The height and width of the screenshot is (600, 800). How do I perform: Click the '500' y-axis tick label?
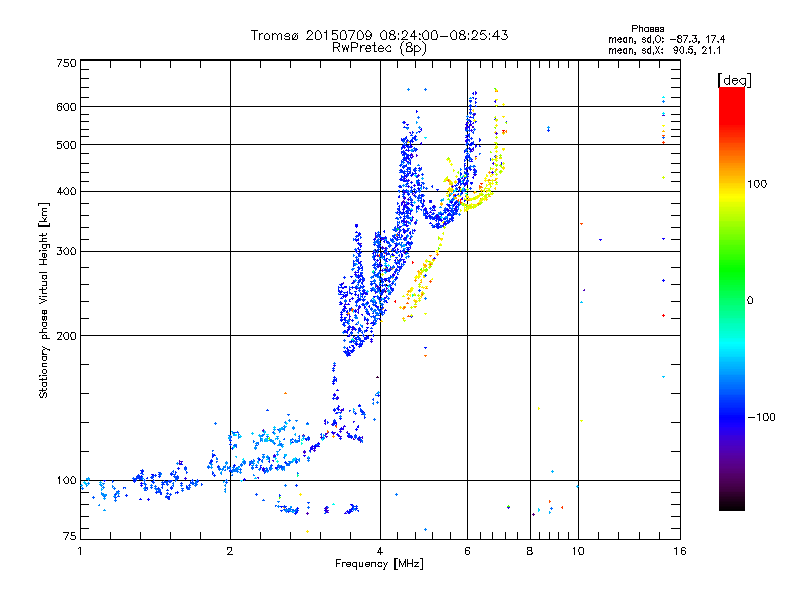coord(66,145)
